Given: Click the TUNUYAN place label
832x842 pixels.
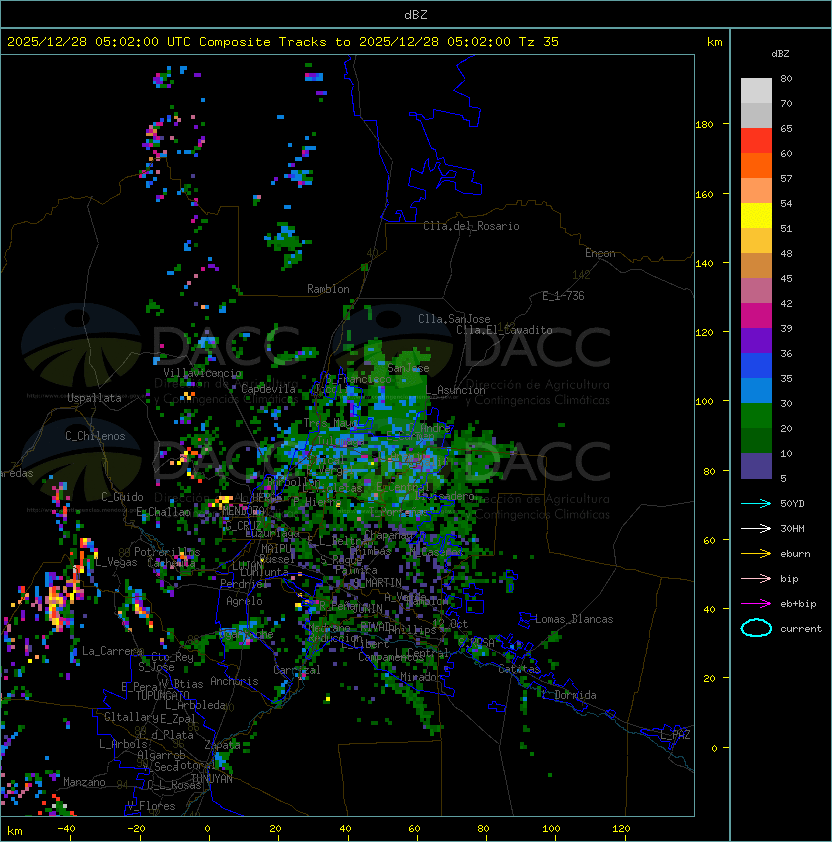Looking at the screenshot, I should click(x=212, y=778).
